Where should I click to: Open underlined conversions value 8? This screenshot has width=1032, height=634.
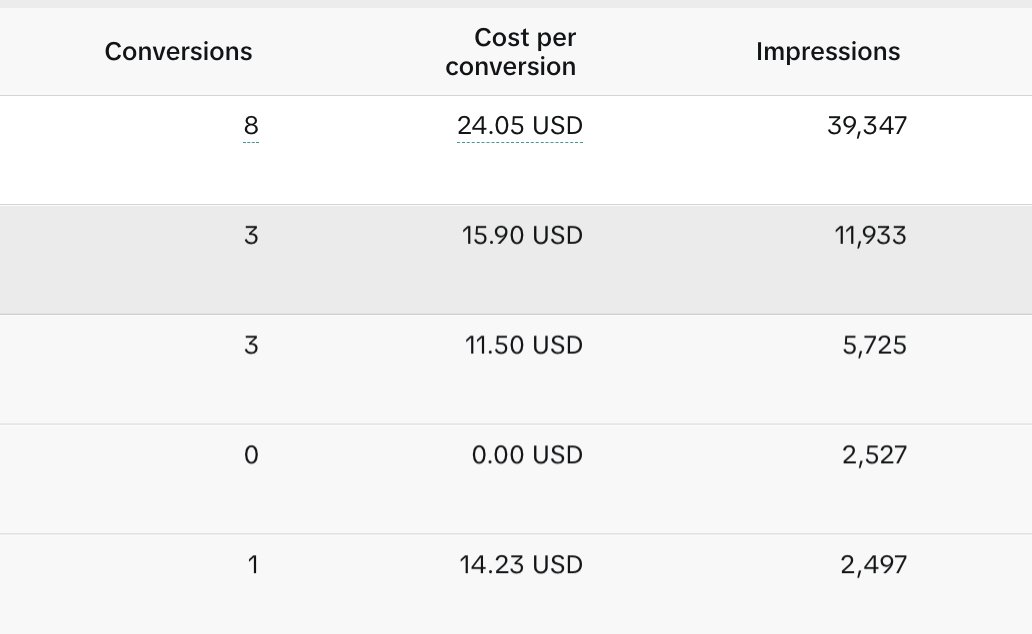click(x=251, y=126)
